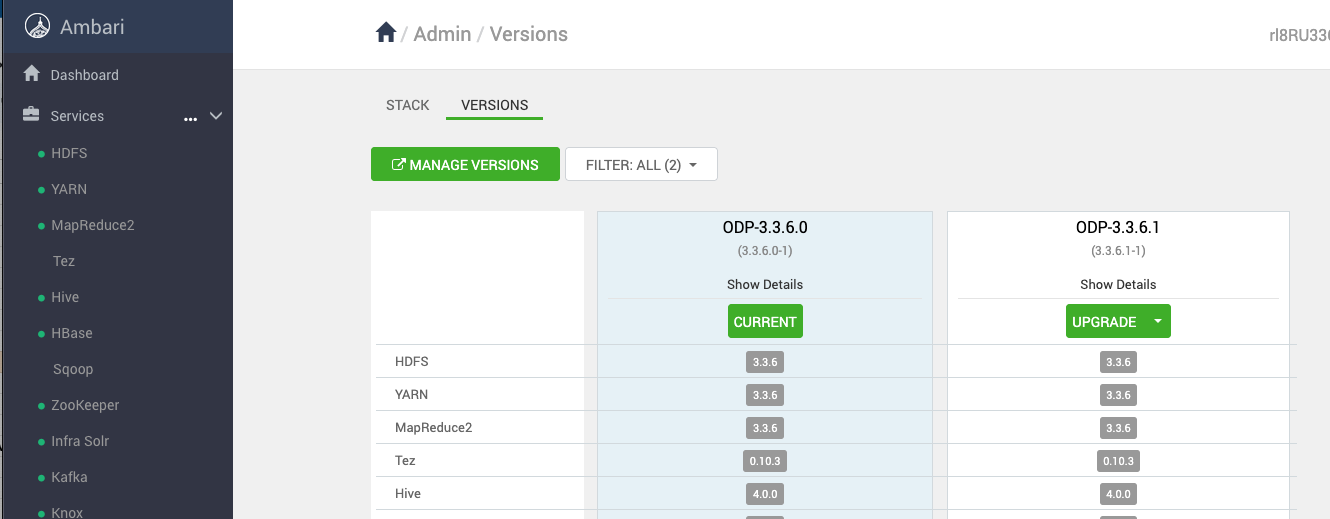Click the Manage Versions button
Image resolution: width=1330 pixels, height=519 pixels.
pos(465,165)
